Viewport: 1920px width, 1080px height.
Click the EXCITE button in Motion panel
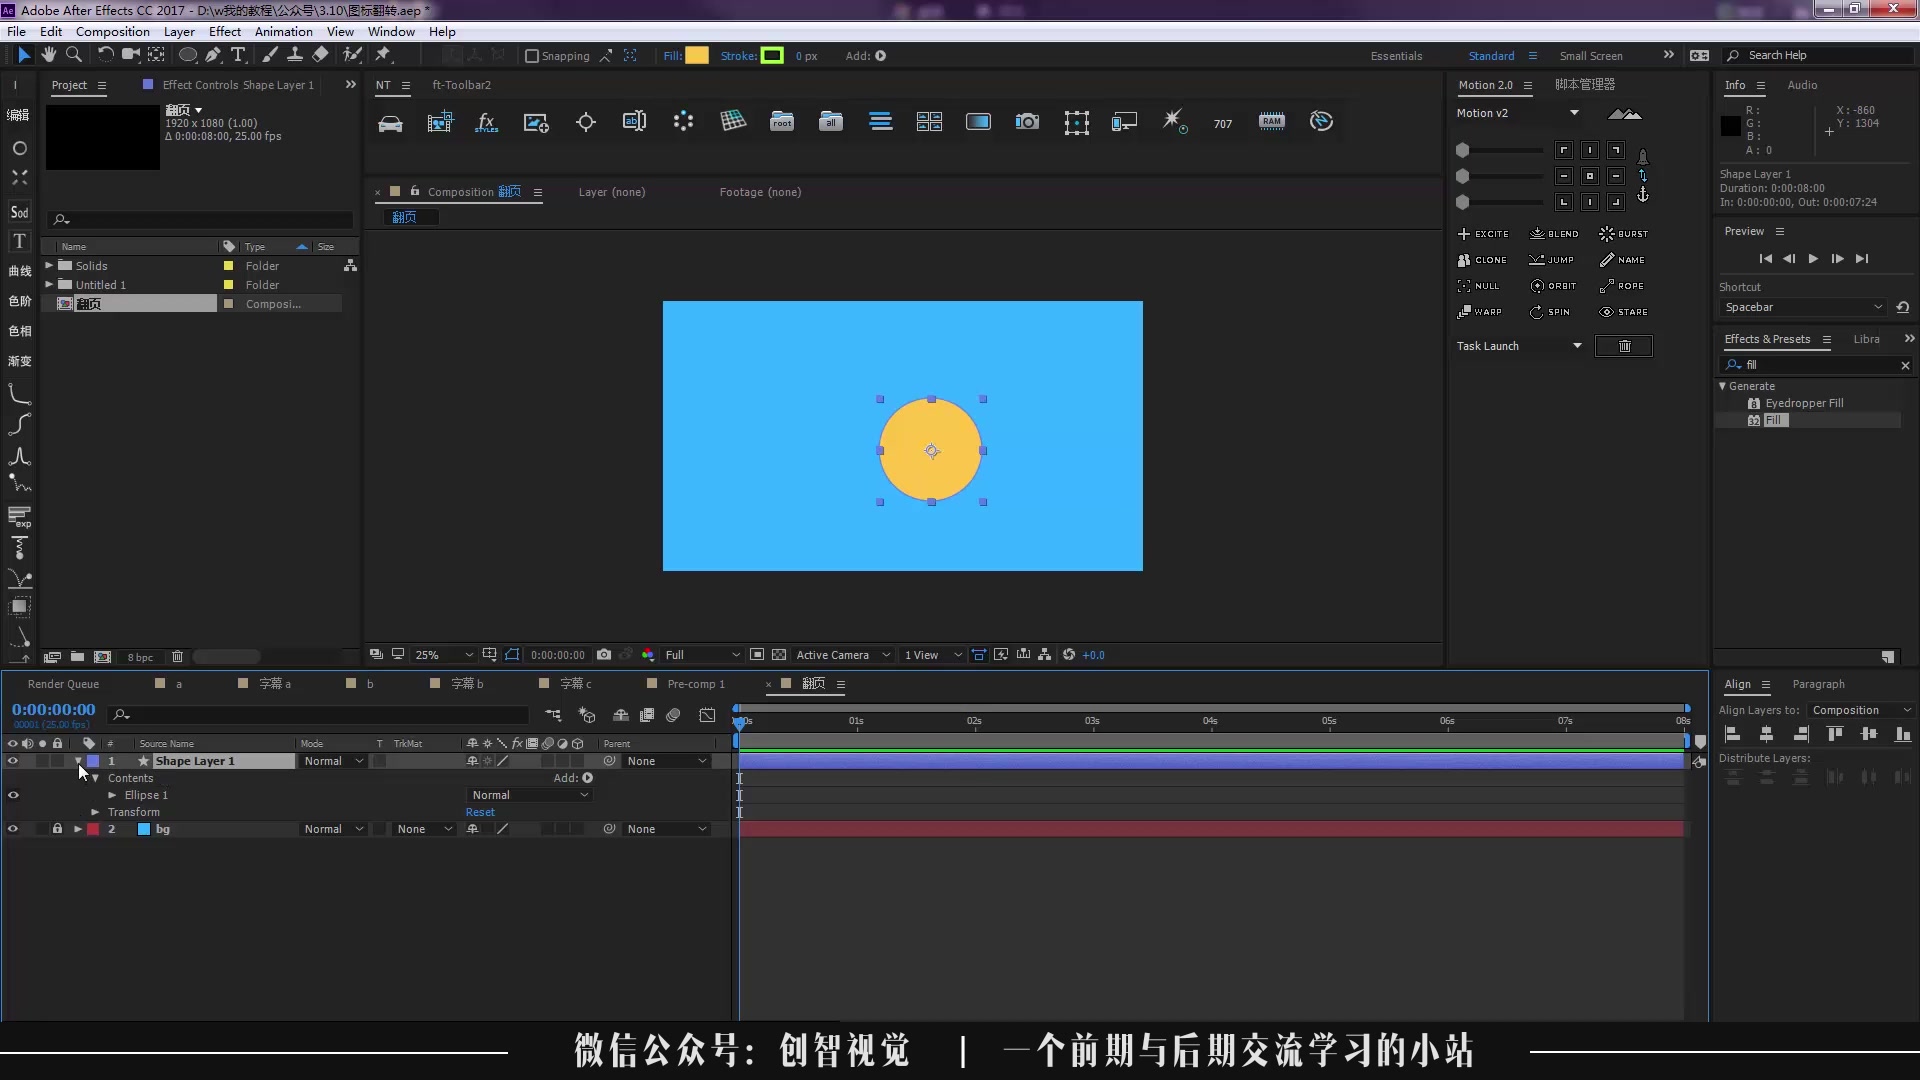click(1483, 234)
